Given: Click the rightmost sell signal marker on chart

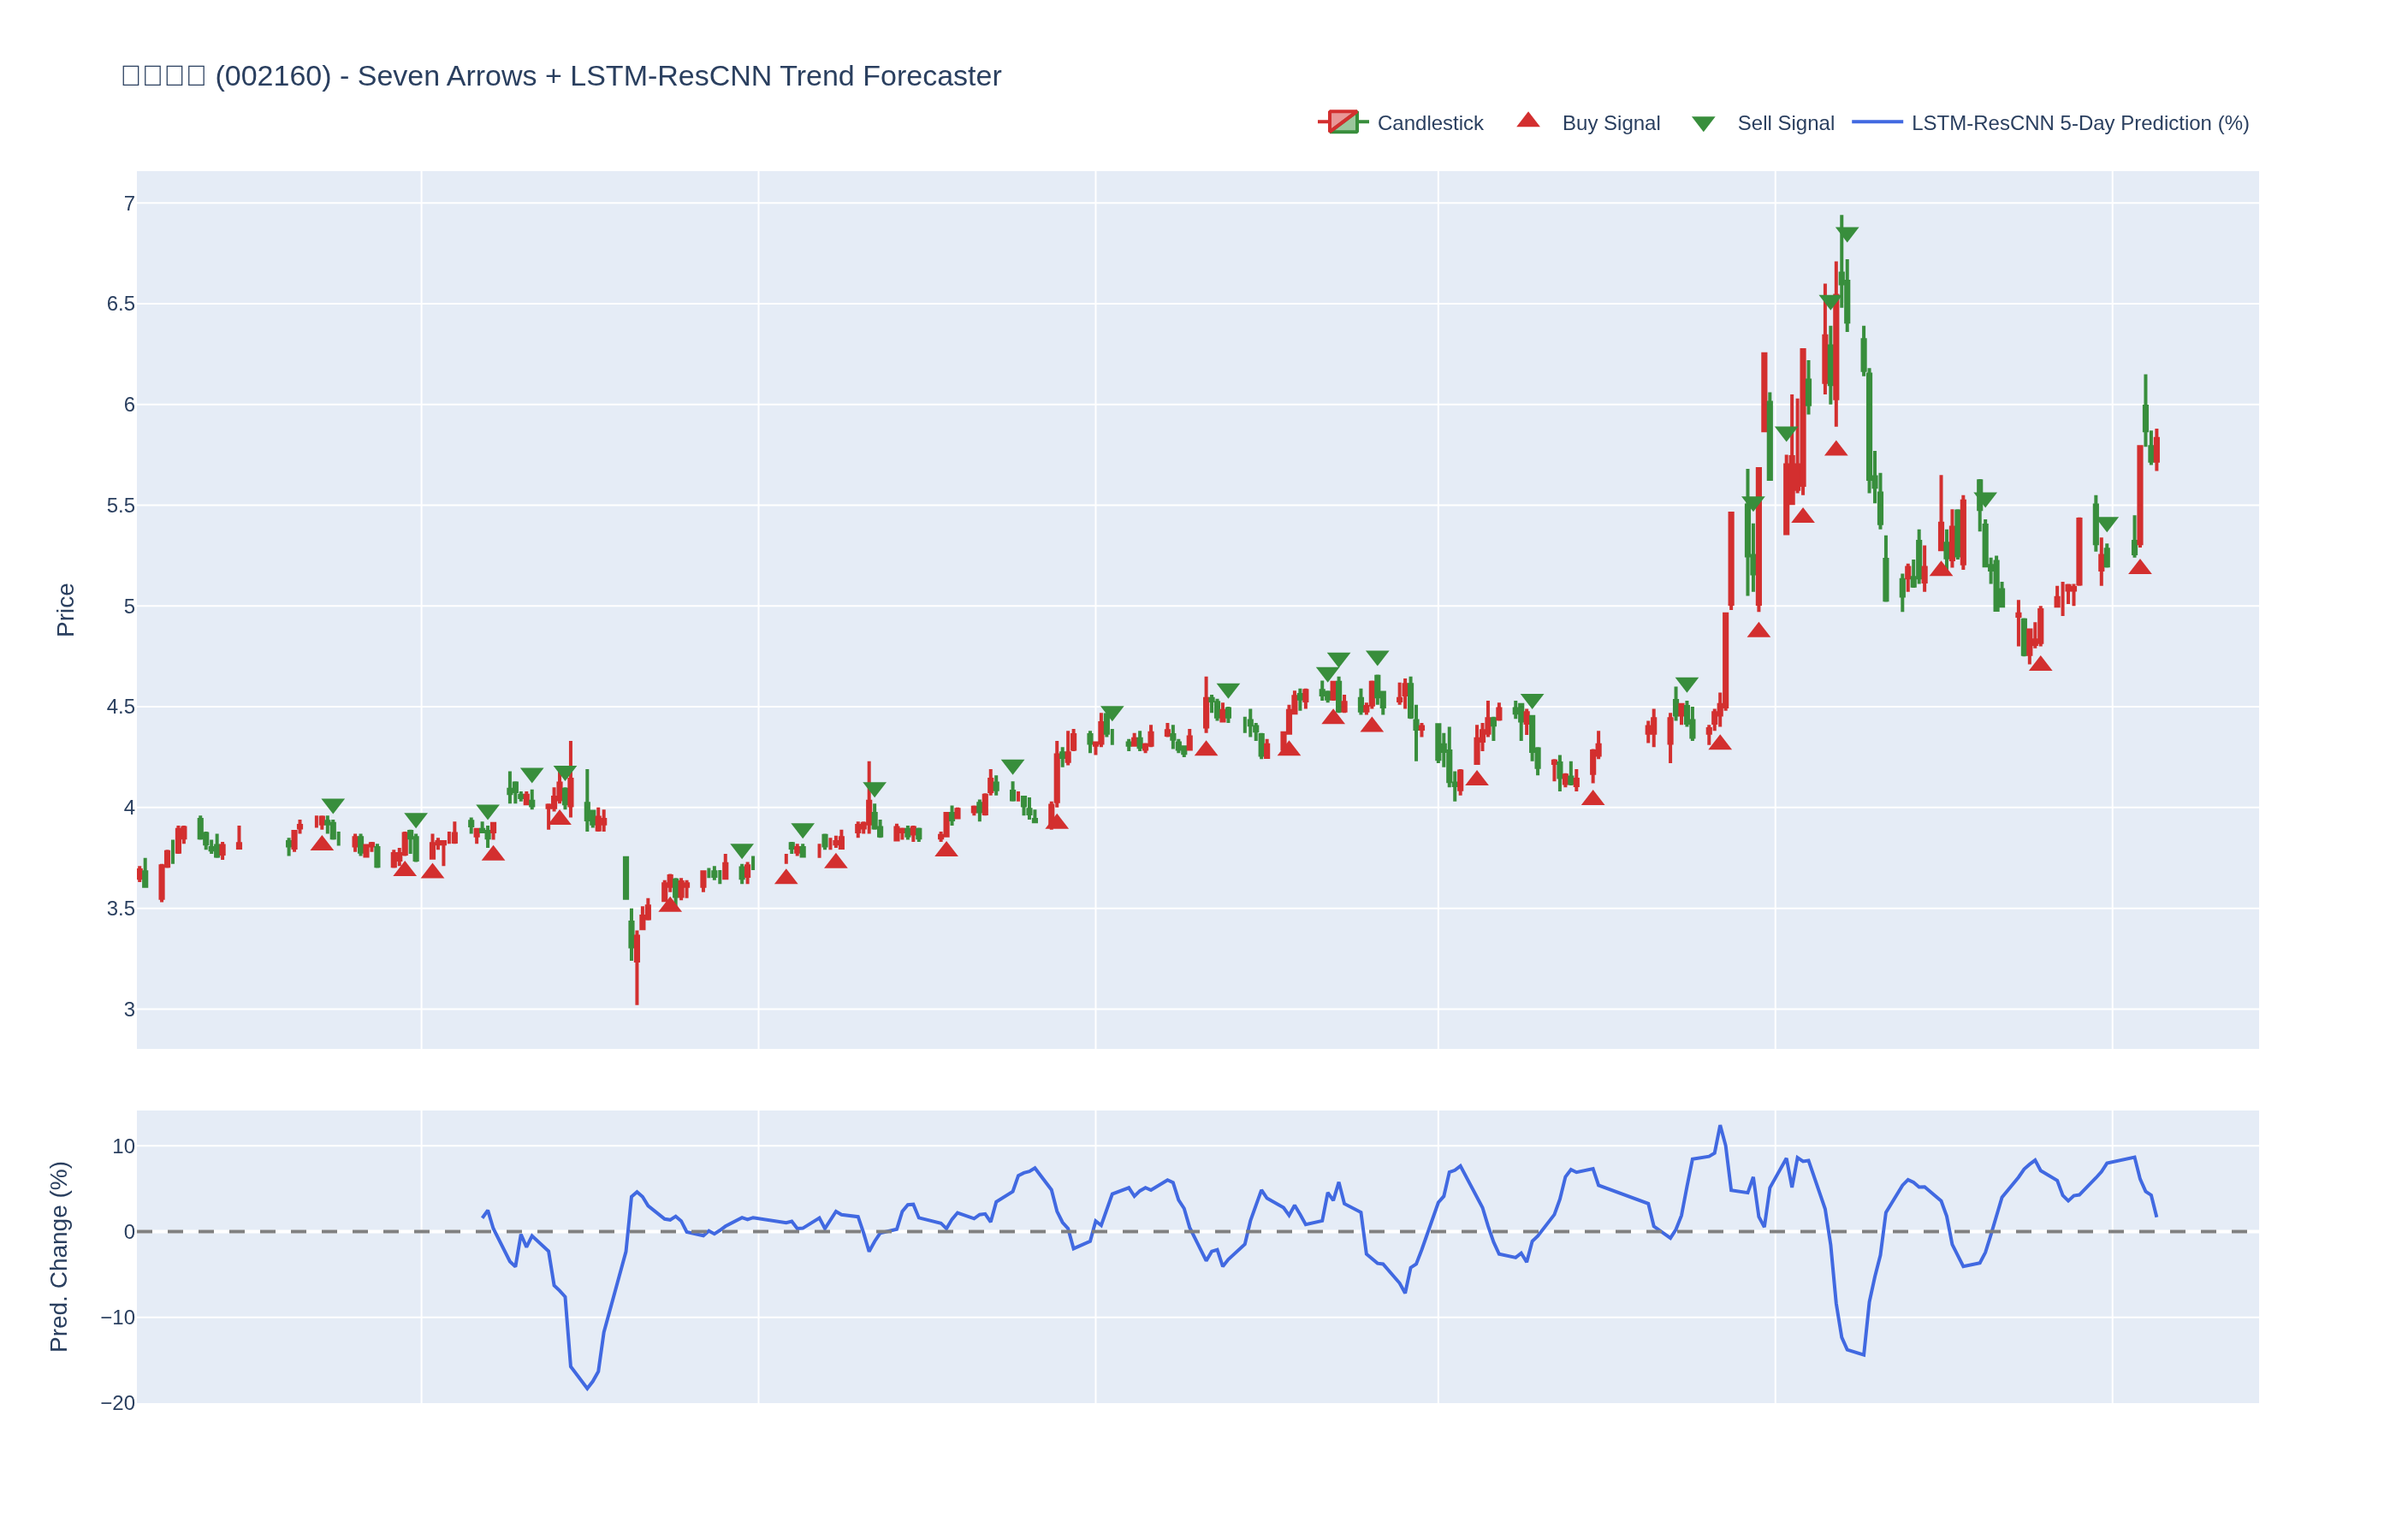Looking at the screenshot, I should pos(2106,524).
